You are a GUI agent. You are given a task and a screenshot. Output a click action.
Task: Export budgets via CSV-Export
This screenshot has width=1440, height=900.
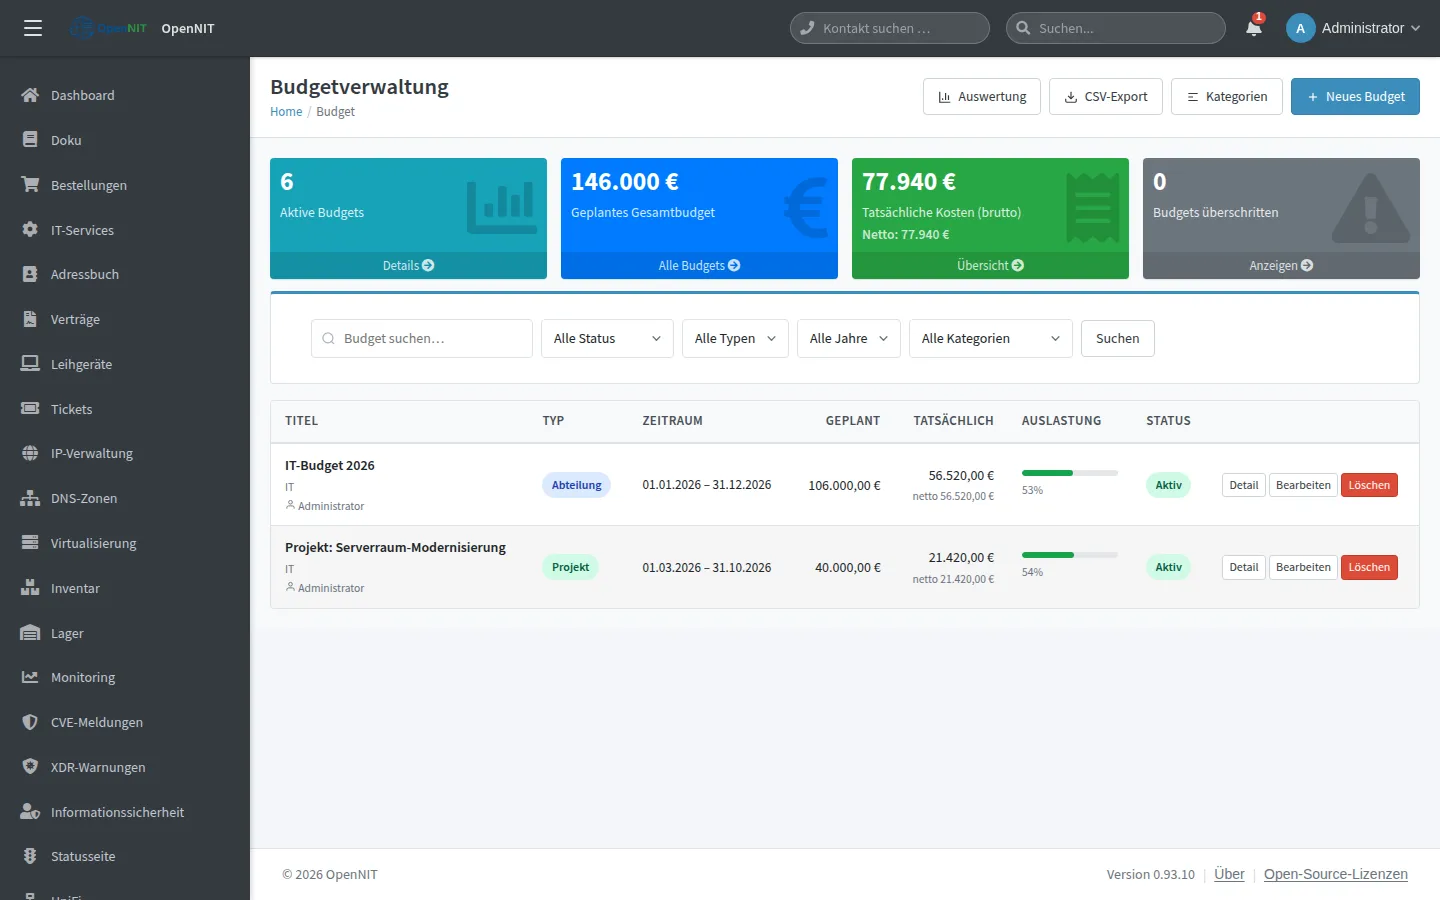coord(1106,97)
